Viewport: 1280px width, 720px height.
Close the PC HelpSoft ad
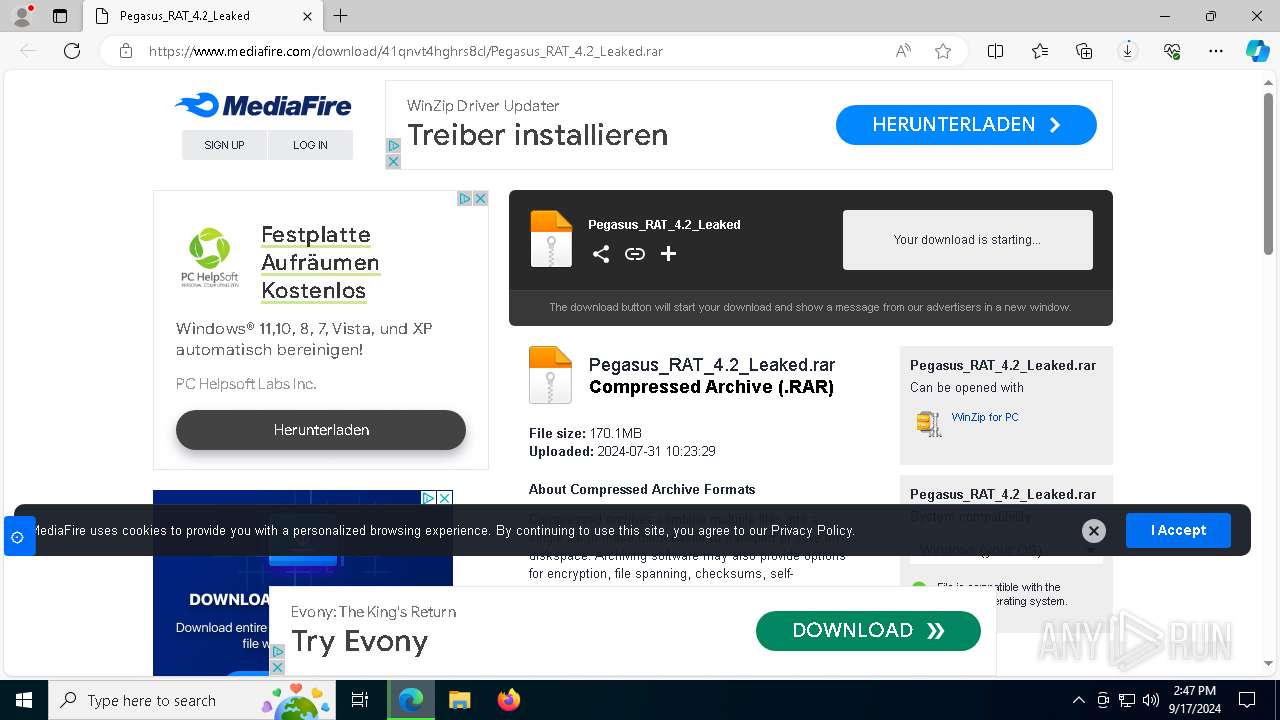pyautogui.click(x=480, y=199)
